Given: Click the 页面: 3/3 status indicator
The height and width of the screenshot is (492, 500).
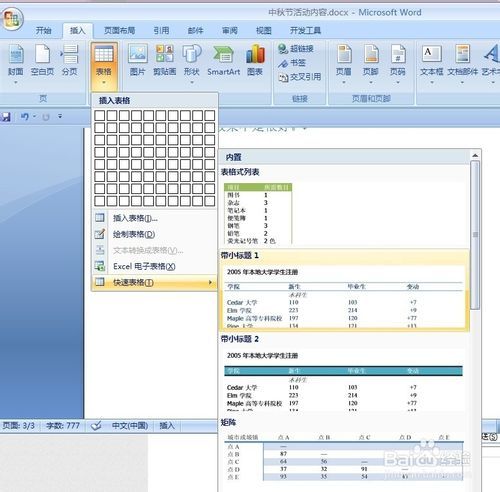Looking at the screenshot, I should pos(19,426).
